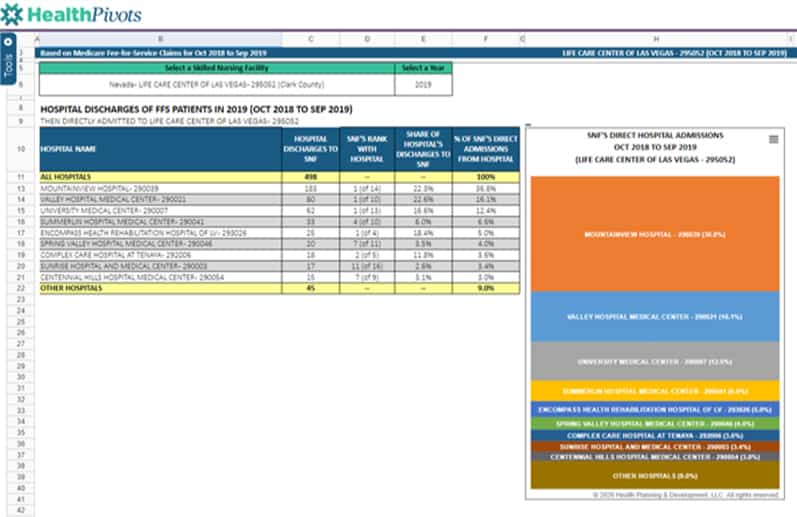Click ENCOMPASS HEALTH REHABILITATION HOSPITAL table cell
This screenshot has height=517, width=797.
[x=161, y=233]
